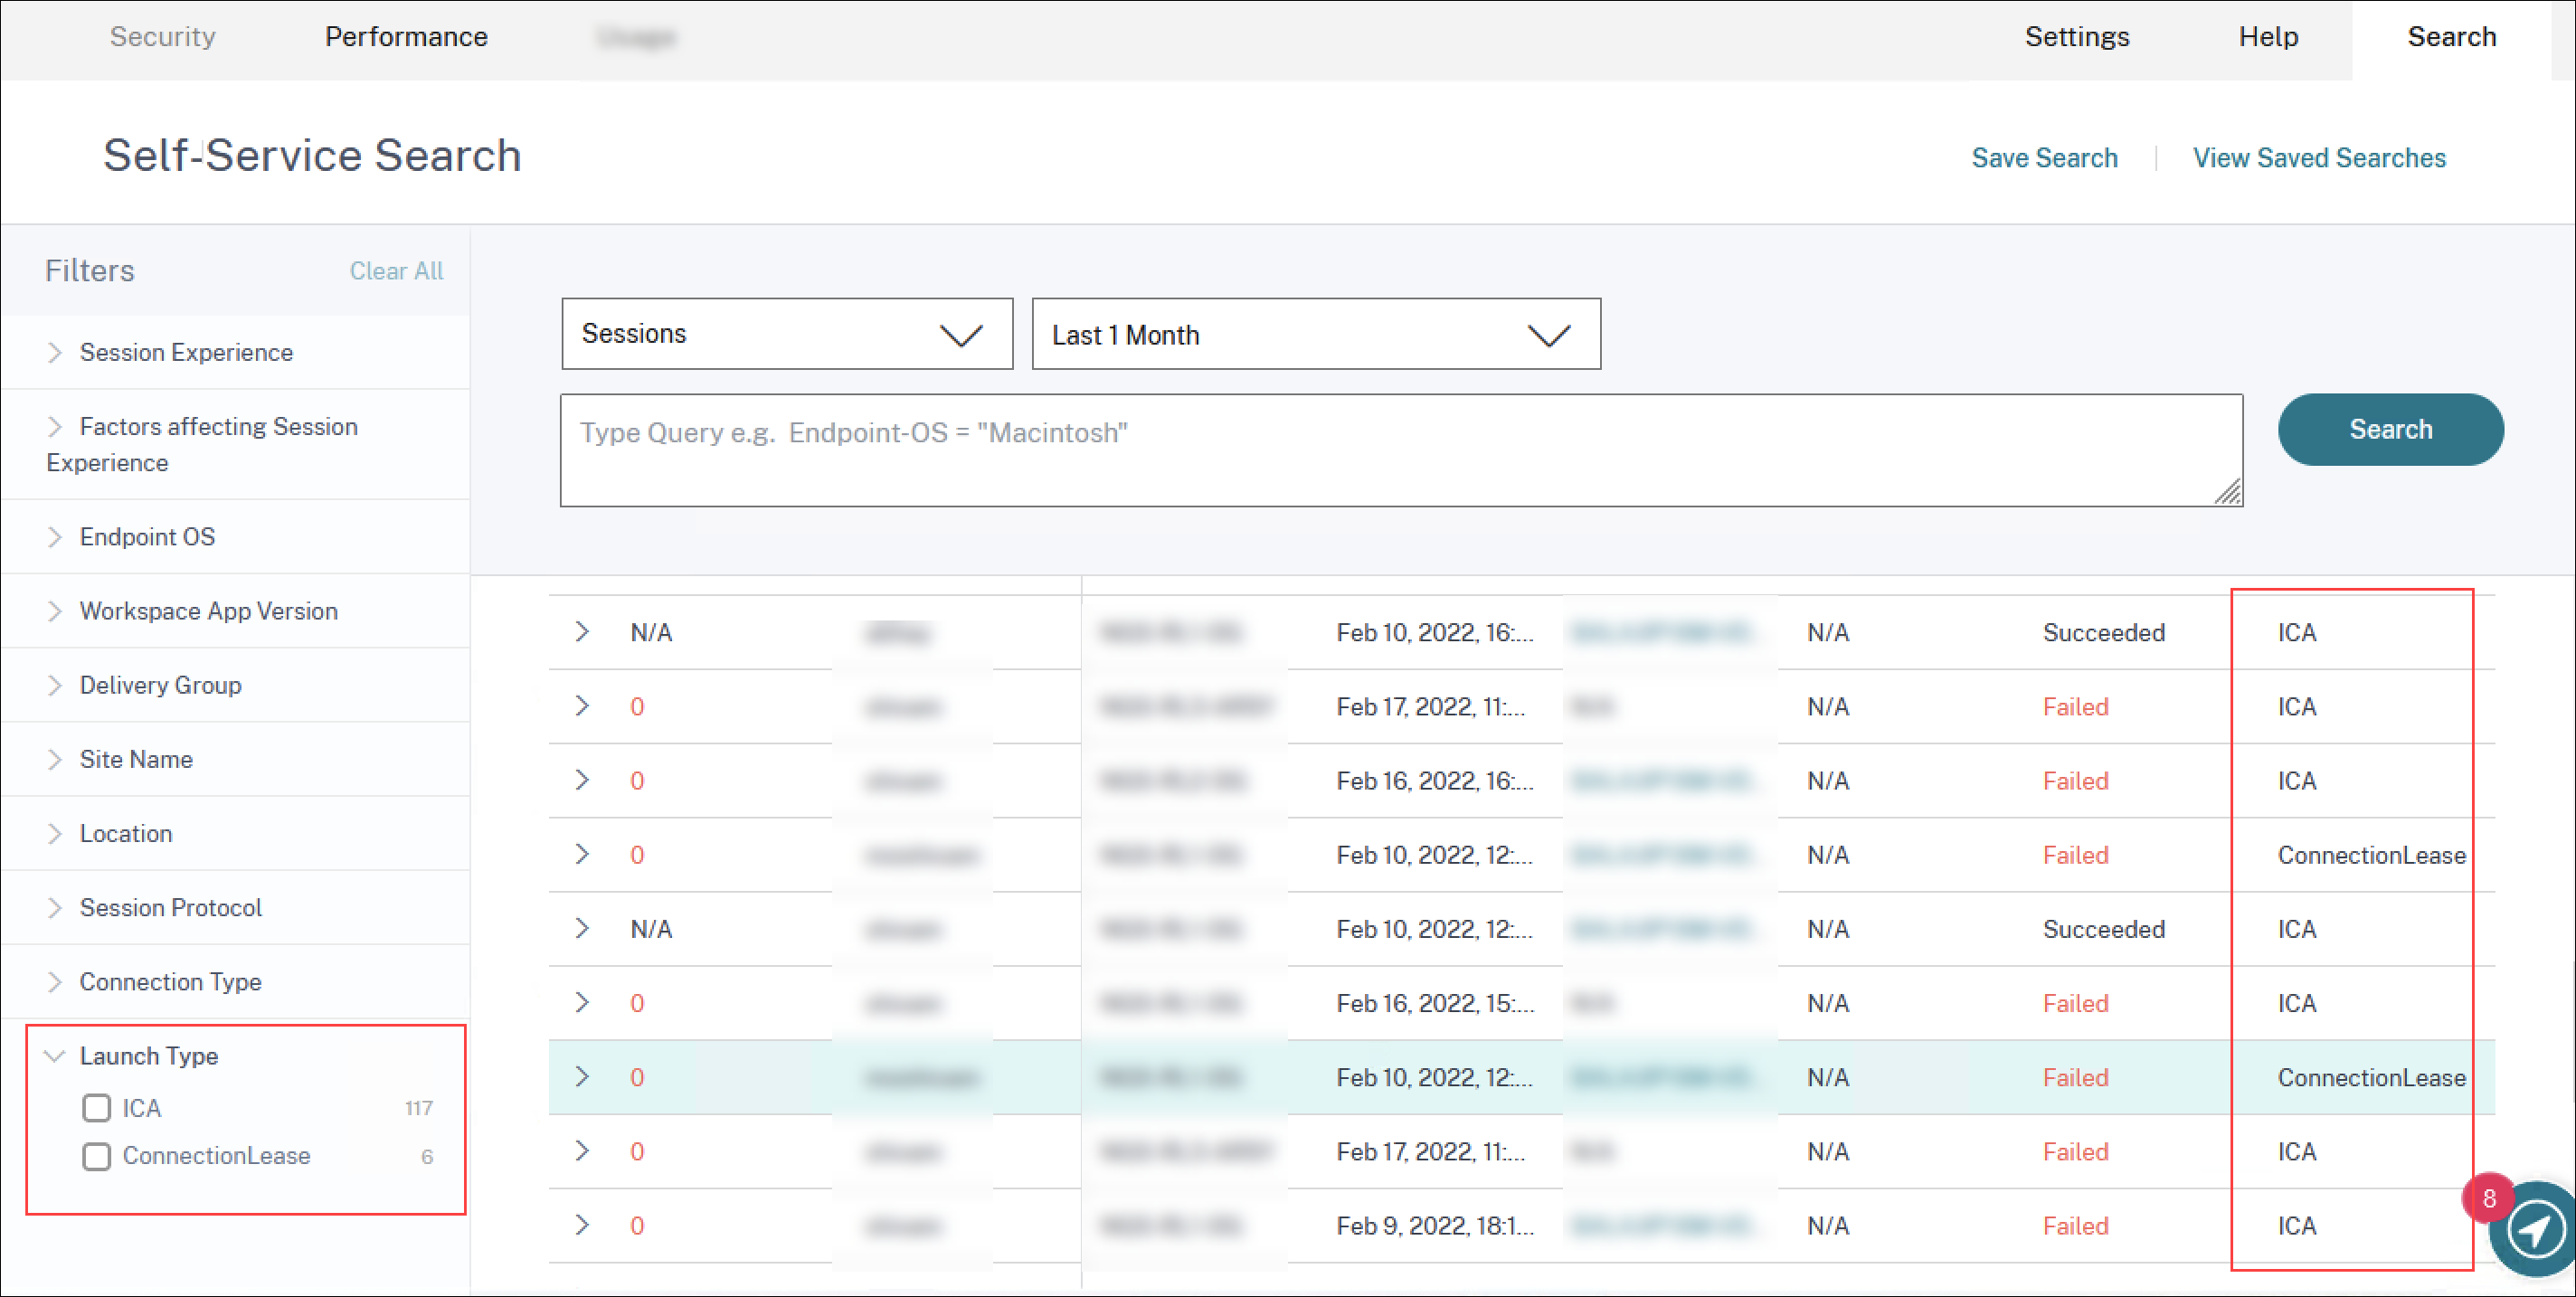Open the Last 1 Month time dropdown
2576x1297 pixels.
click(x=1315, y=334)
